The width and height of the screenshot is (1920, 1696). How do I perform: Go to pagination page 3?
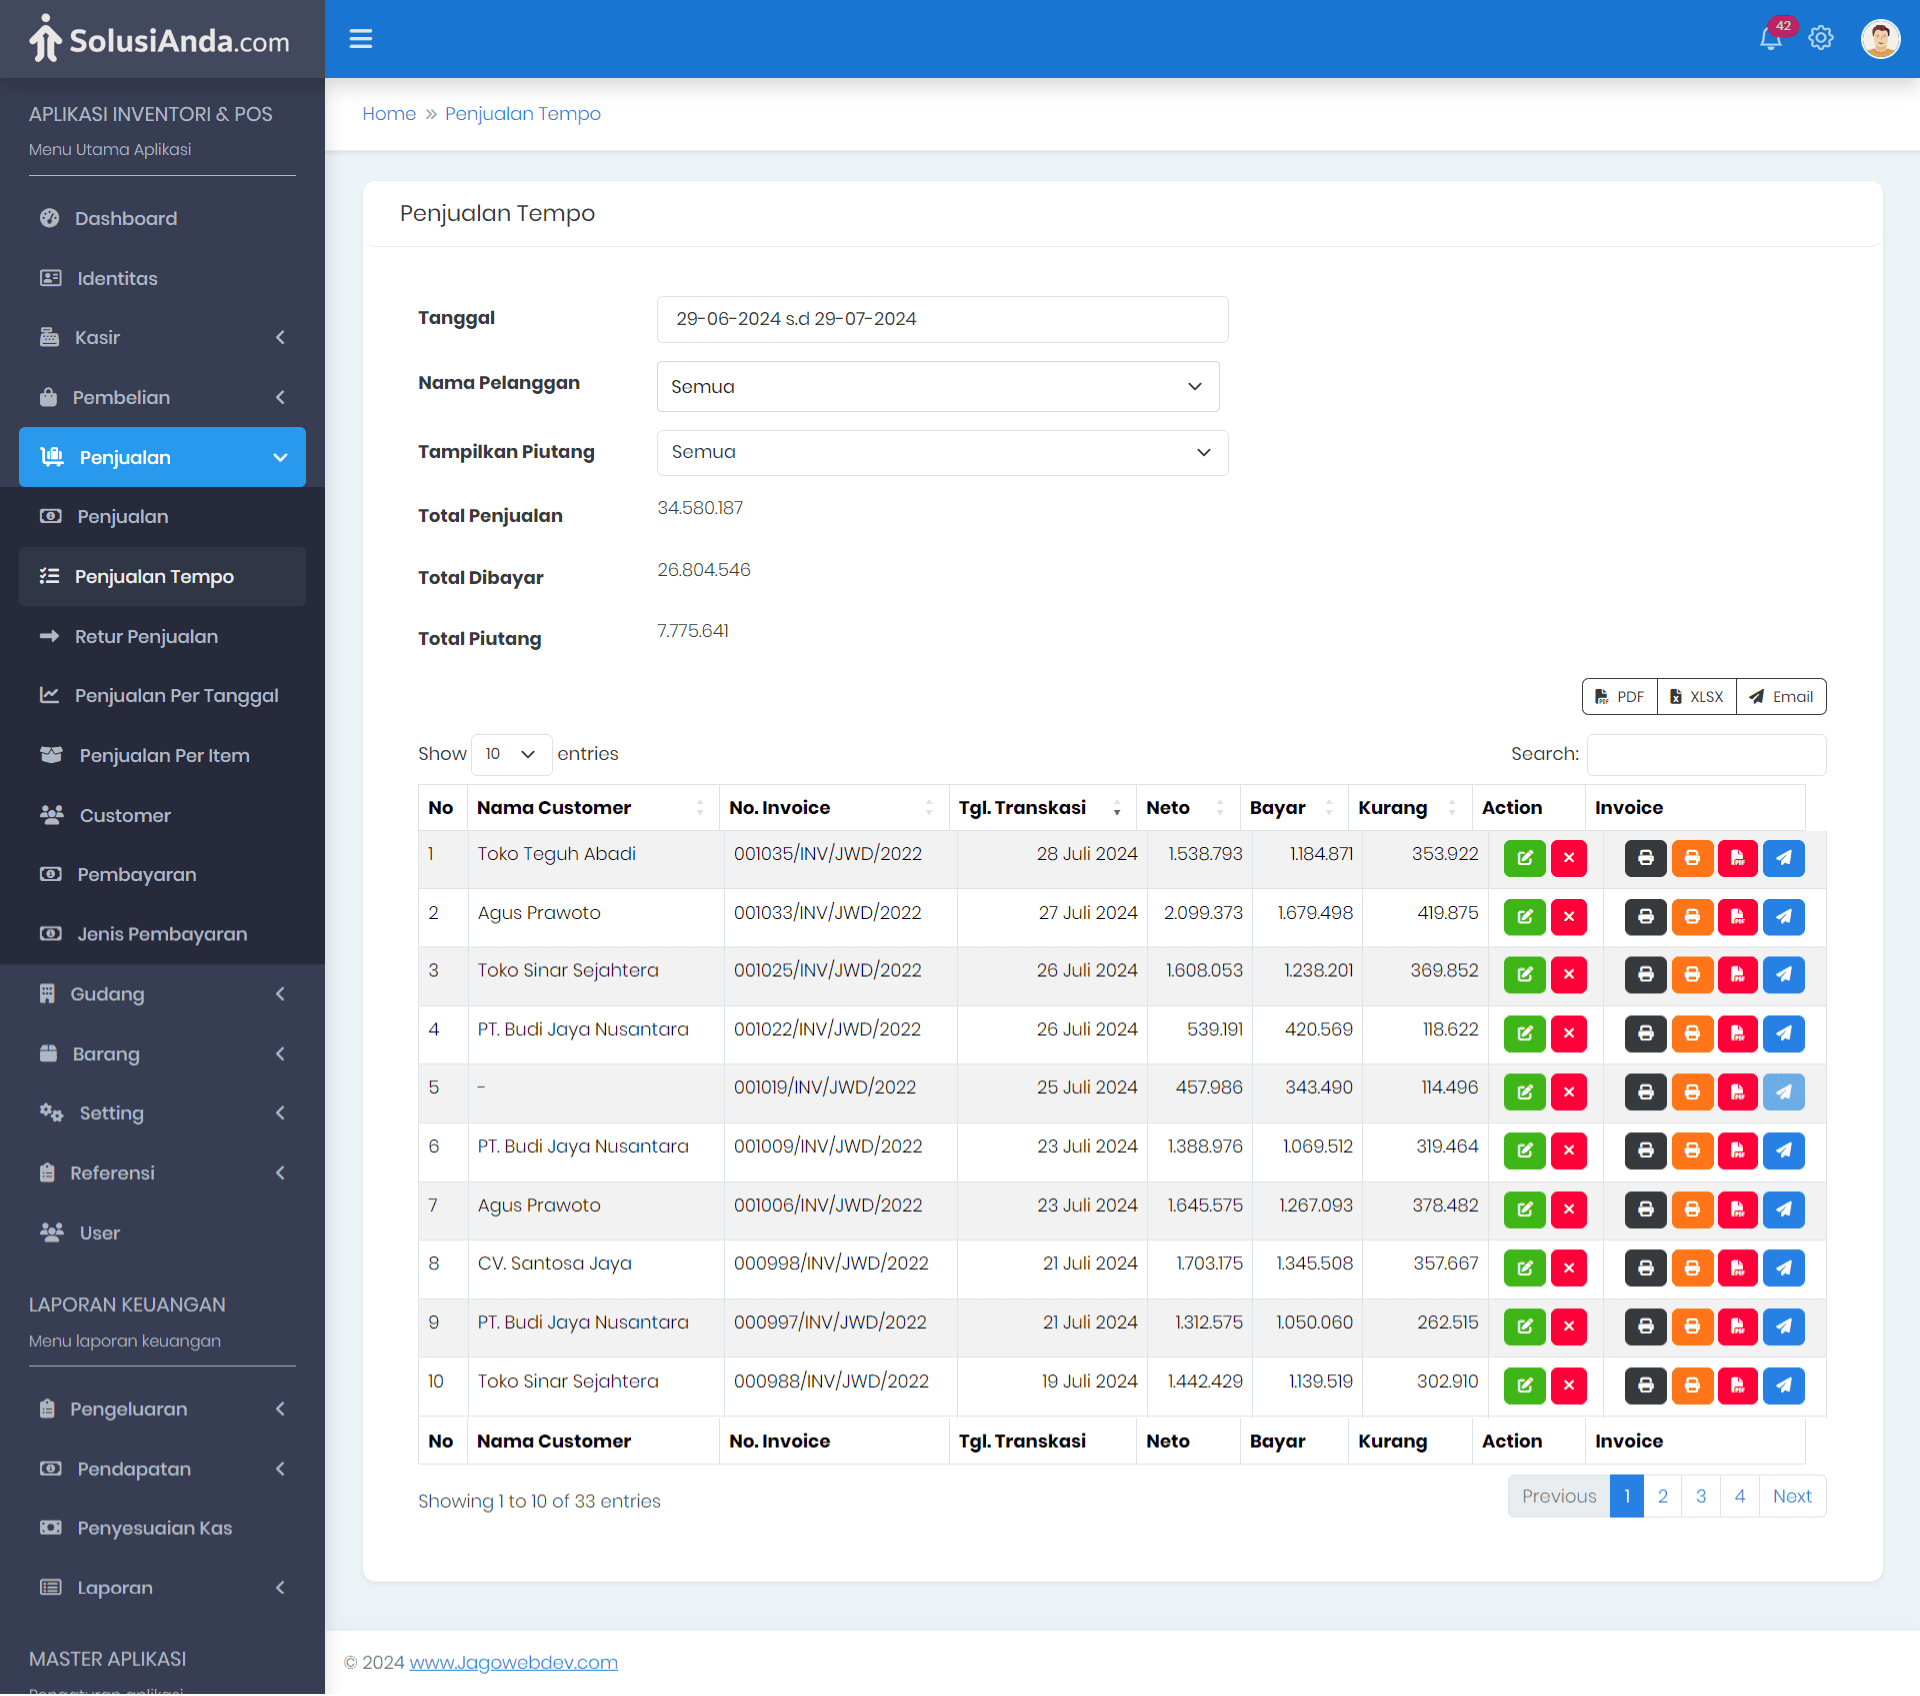[1701, 1497]
